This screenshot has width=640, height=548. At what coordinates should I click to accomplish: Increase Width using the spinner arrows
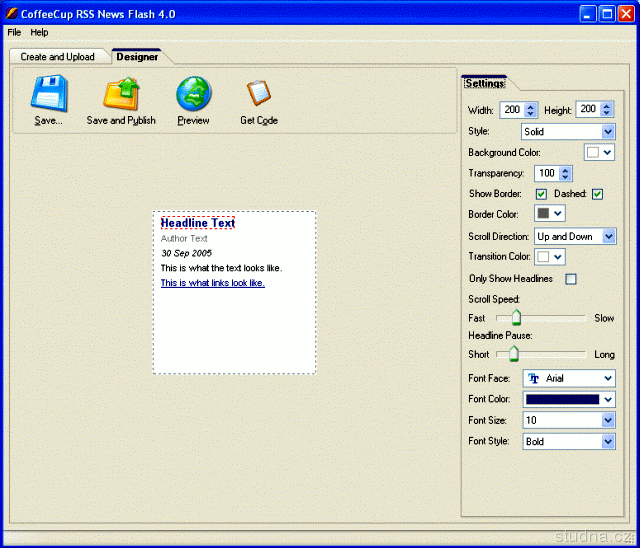coord(531,106)
